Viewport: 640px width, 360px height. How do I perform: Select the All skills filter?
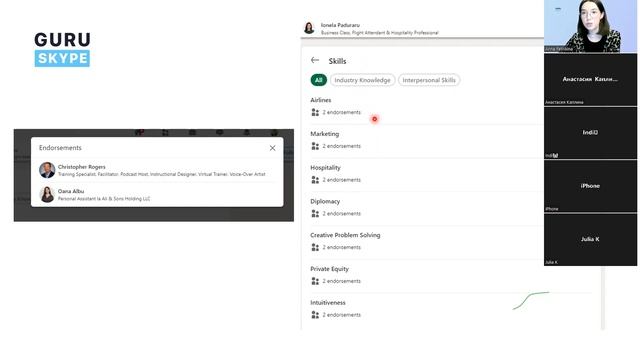click(x=318, y=80)
